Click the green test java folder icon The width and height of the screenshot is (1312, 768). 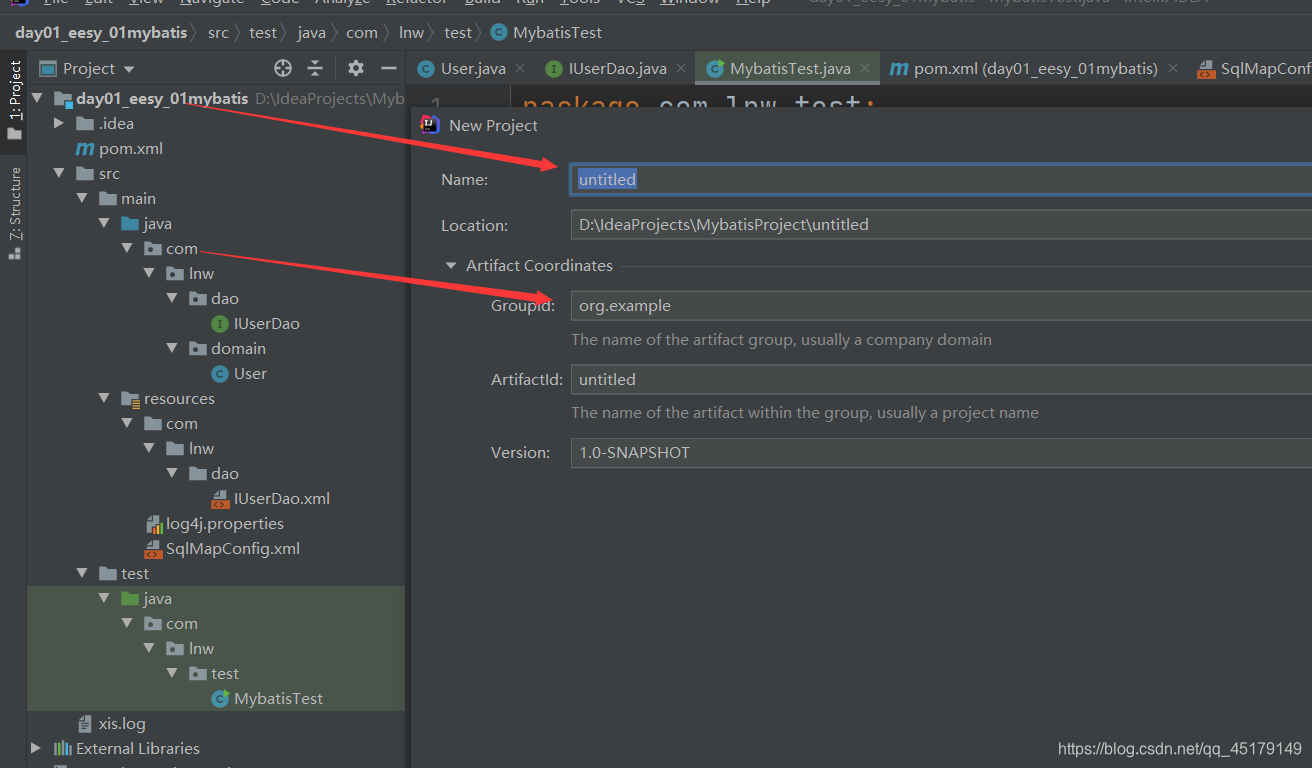point(130,598)
